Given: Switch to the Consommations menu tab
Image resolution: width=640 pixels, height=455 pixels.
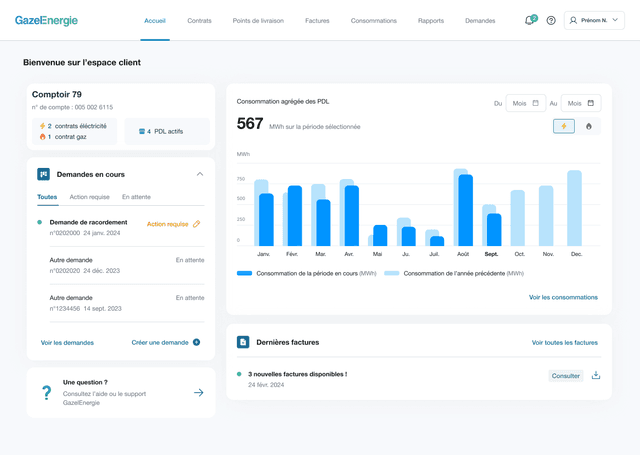Looking at the screenshot, I should (373, 20).
